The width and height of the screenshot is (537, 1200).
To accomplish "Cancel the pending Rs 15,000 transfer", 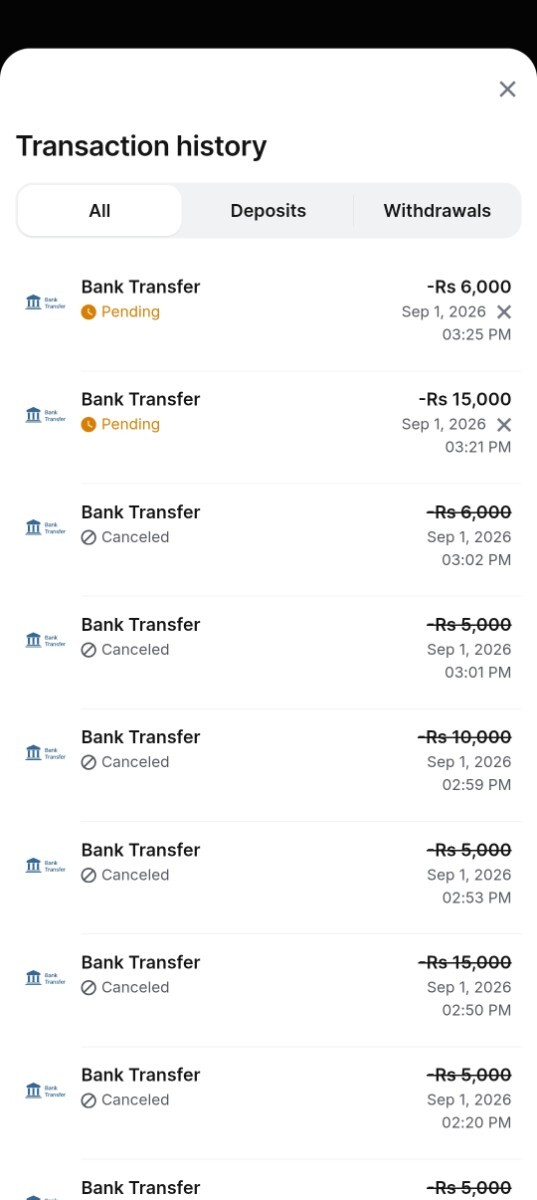I will coord(504,425).
